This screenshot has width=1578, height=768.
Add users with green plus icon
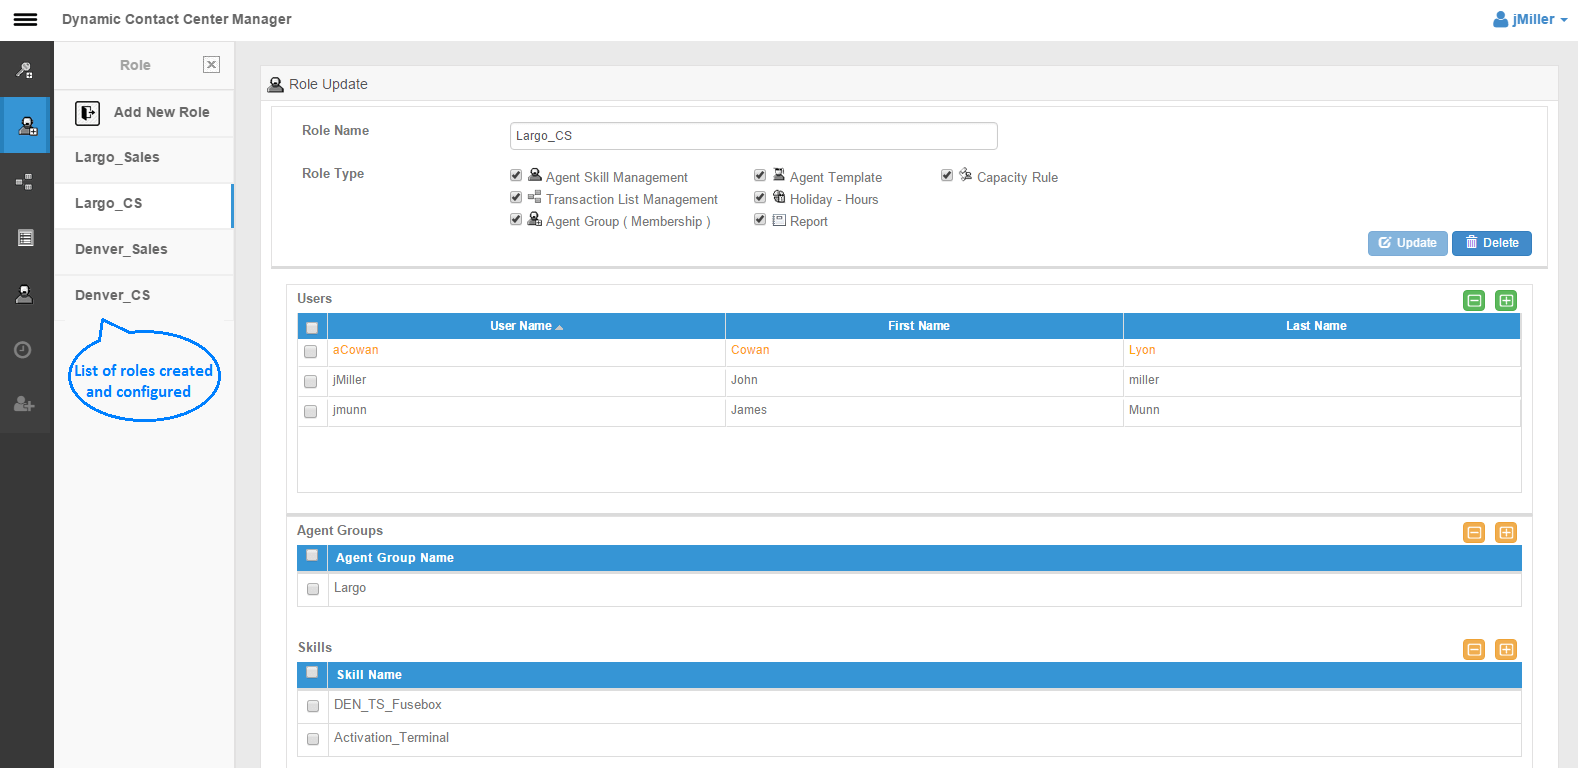[x=1506, y=301]
